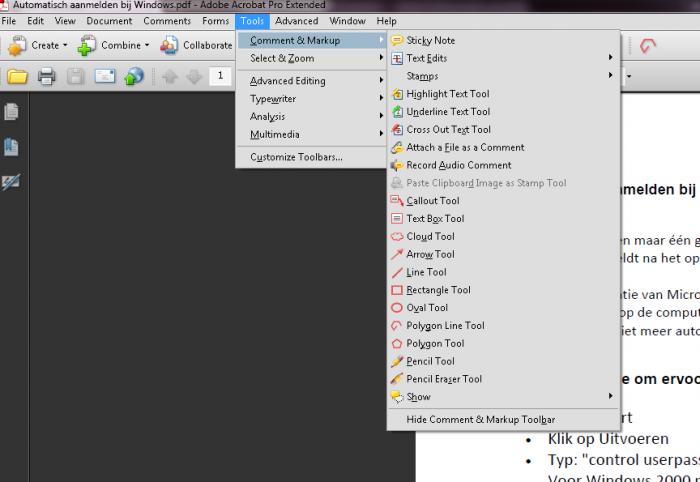Open the Forms menu
The height and width of the screenshot is (482, 700).
(x=215, y=21)
